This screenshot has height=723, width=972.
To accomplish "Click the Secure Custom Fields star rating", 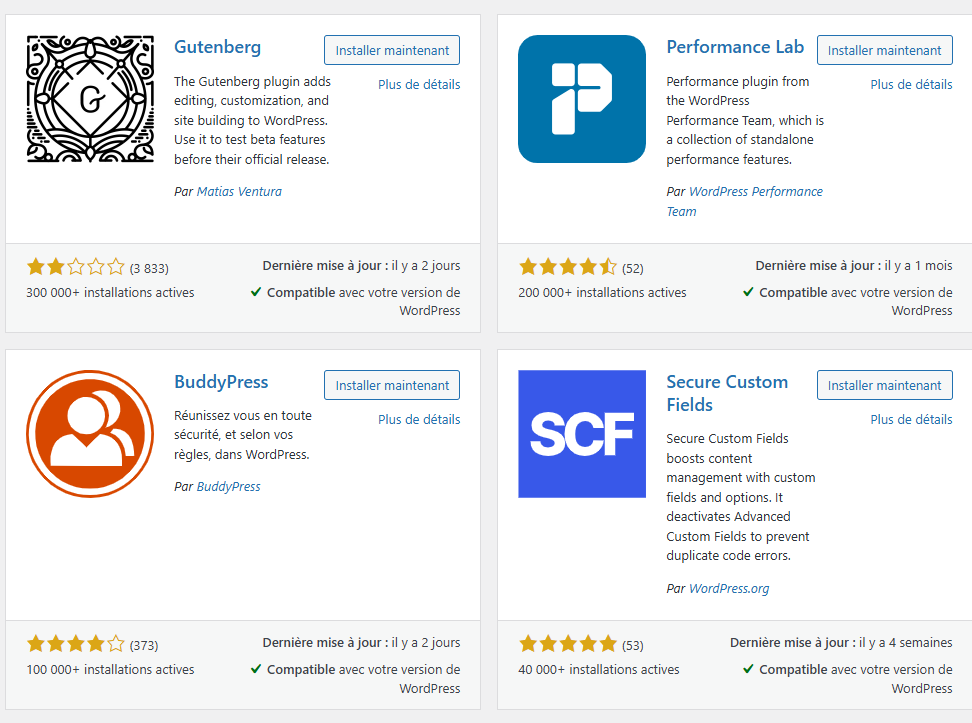I will 568,644.
